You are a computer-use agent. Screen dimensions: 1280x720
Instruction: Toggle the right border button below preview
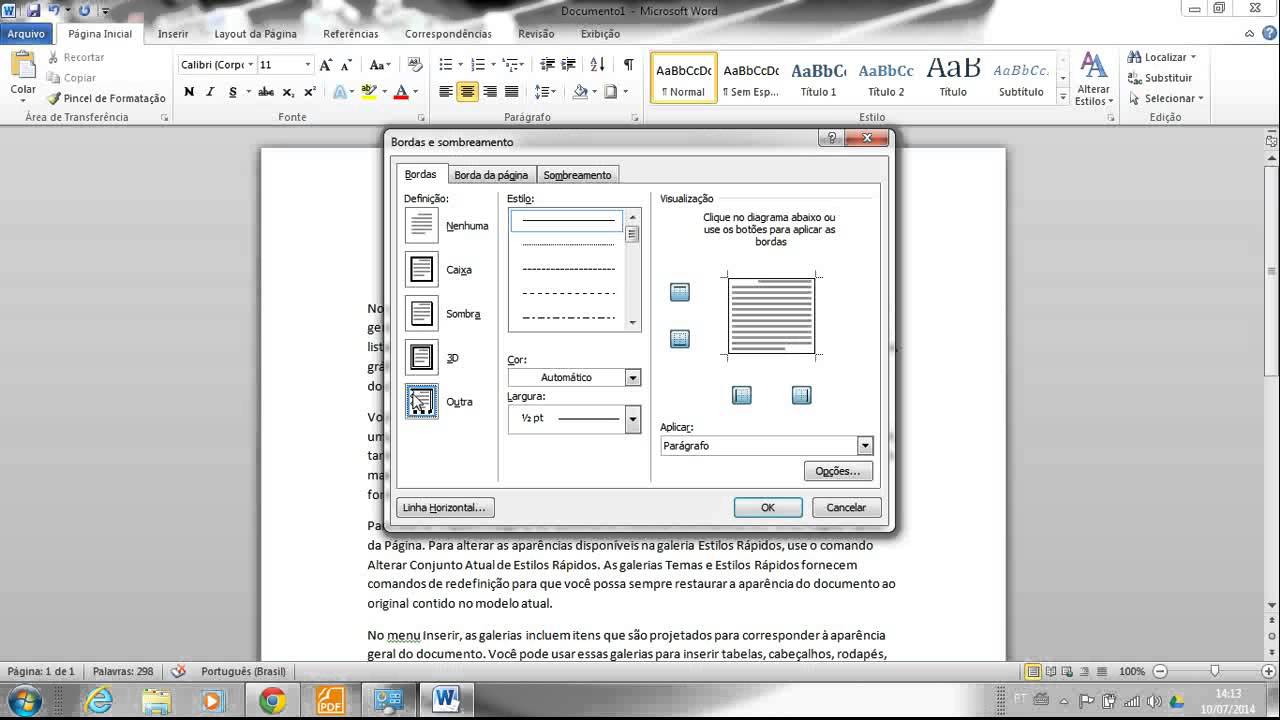click(x=802, y=395)
